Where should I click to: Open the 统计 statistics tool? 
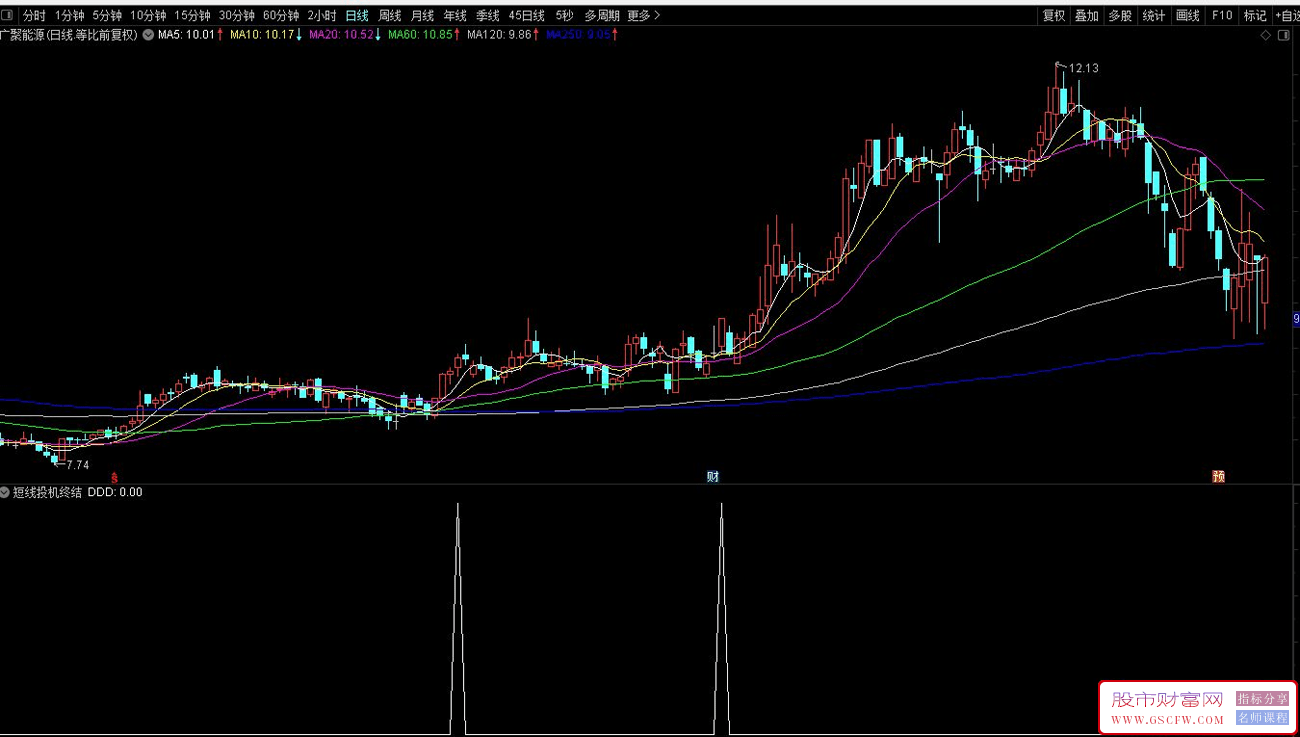tap(1153, 16)
